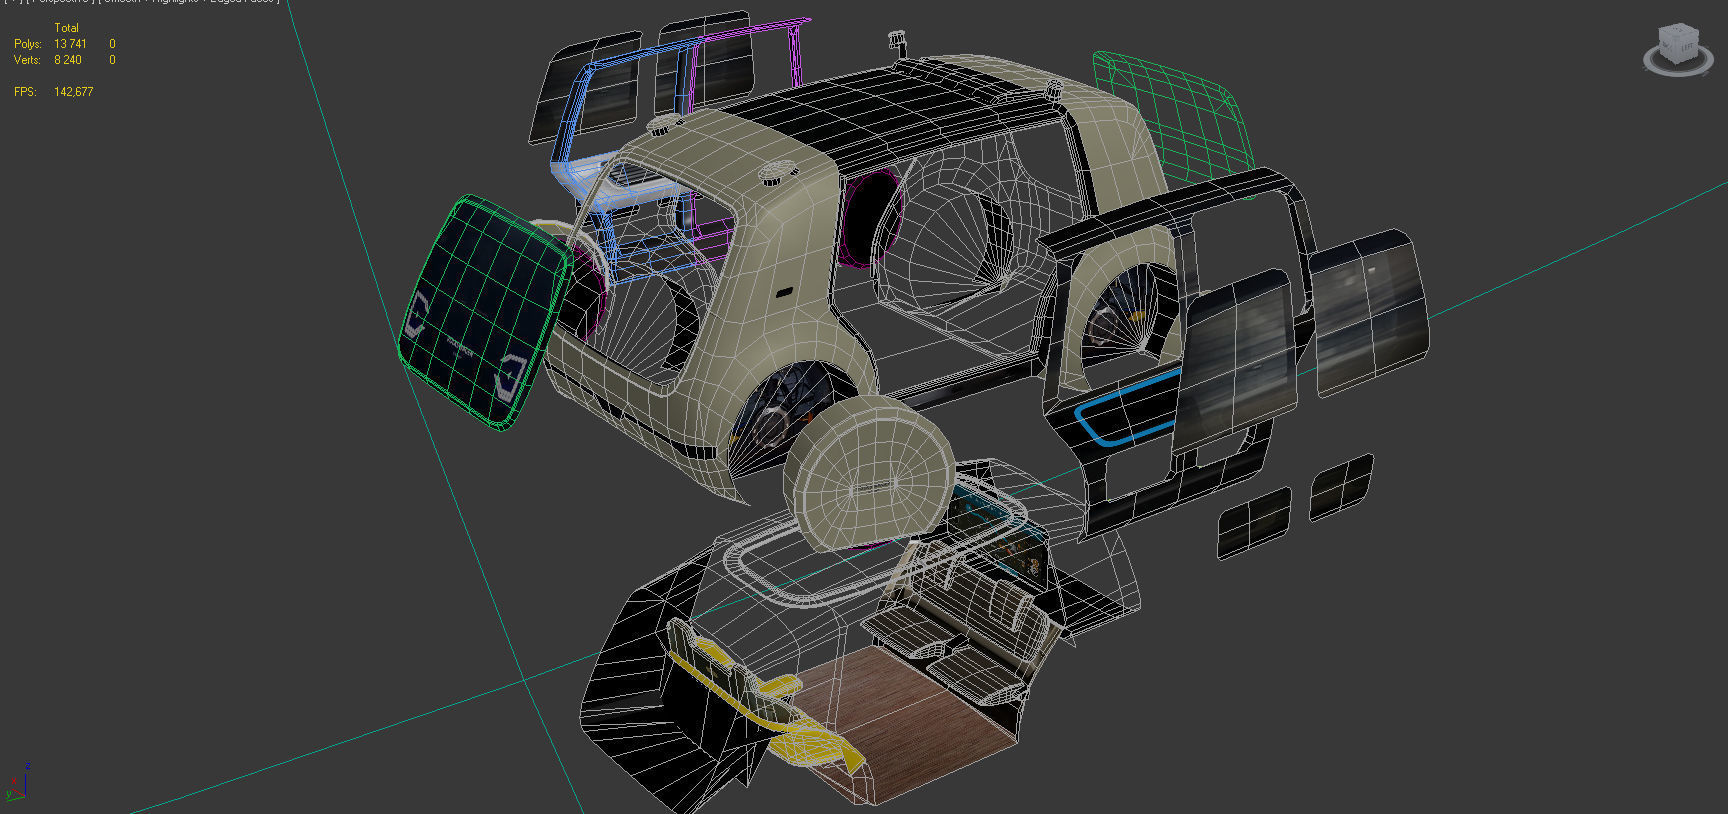This screenshot has height=814, width=1728.
Task: Click the XYZ axis tripod icon
Action: (x=16, y=783)
